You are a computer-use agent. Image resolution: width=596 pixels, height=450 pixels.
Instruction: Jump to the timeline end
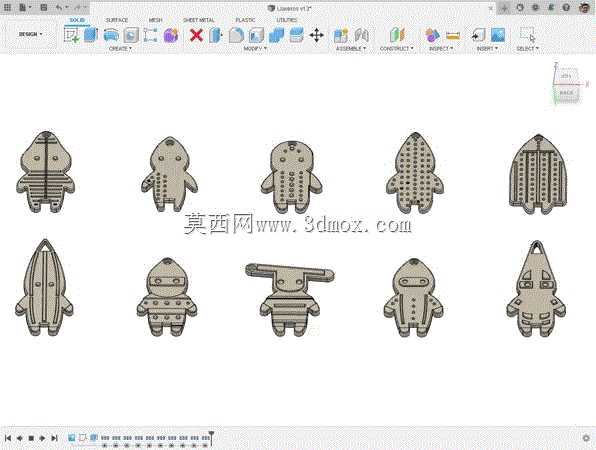[x=54, y=438]
